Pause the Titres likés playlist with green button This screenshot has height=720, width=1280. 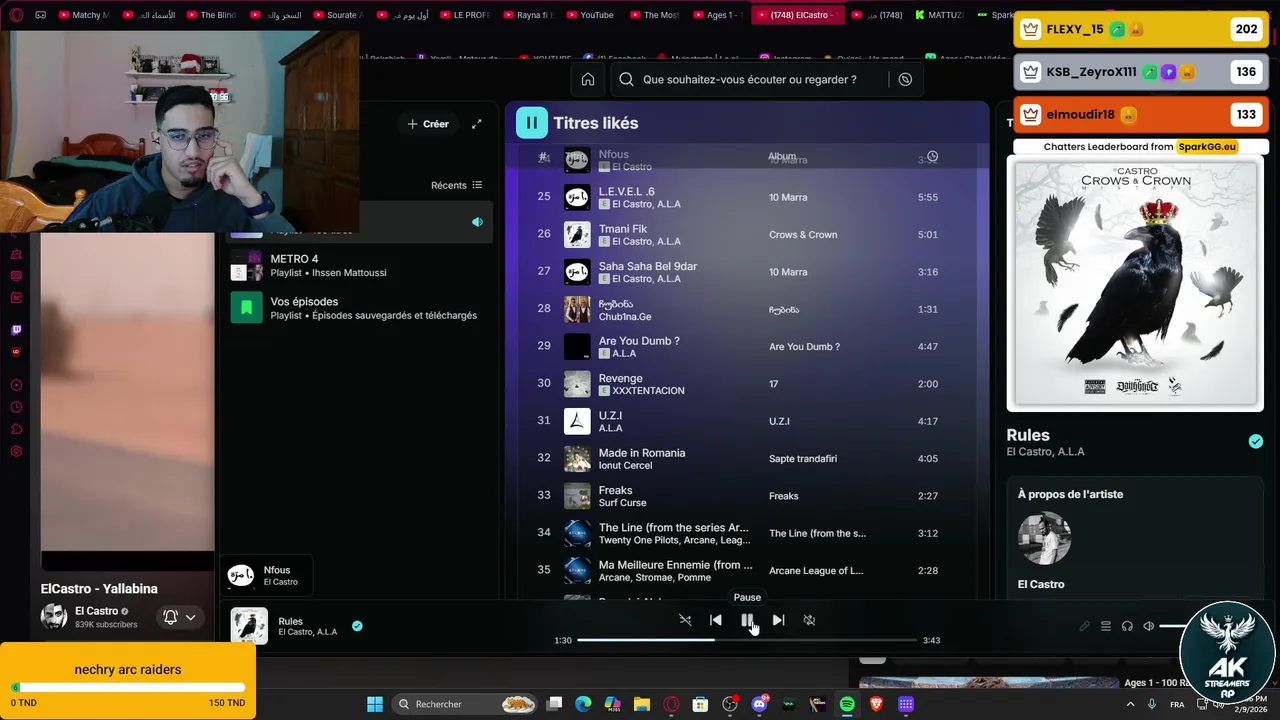[x=532, y=123]
